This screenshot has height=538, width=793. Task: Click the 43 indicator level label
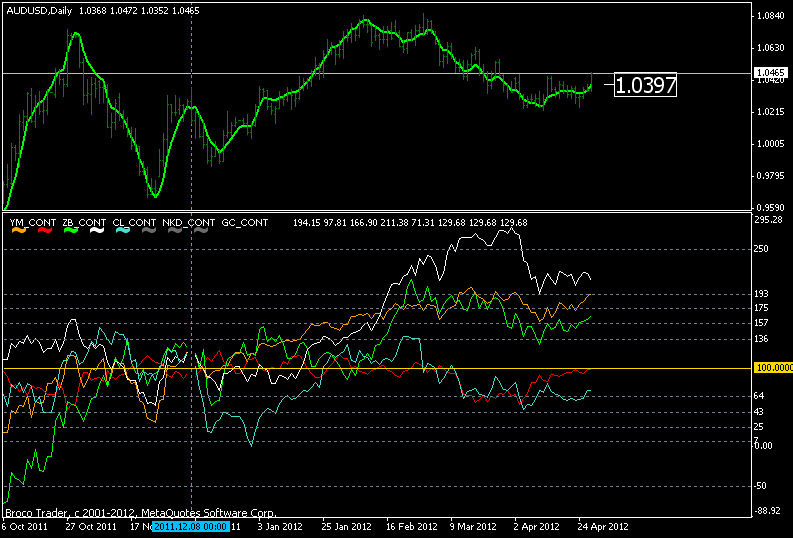pos(759,413)
